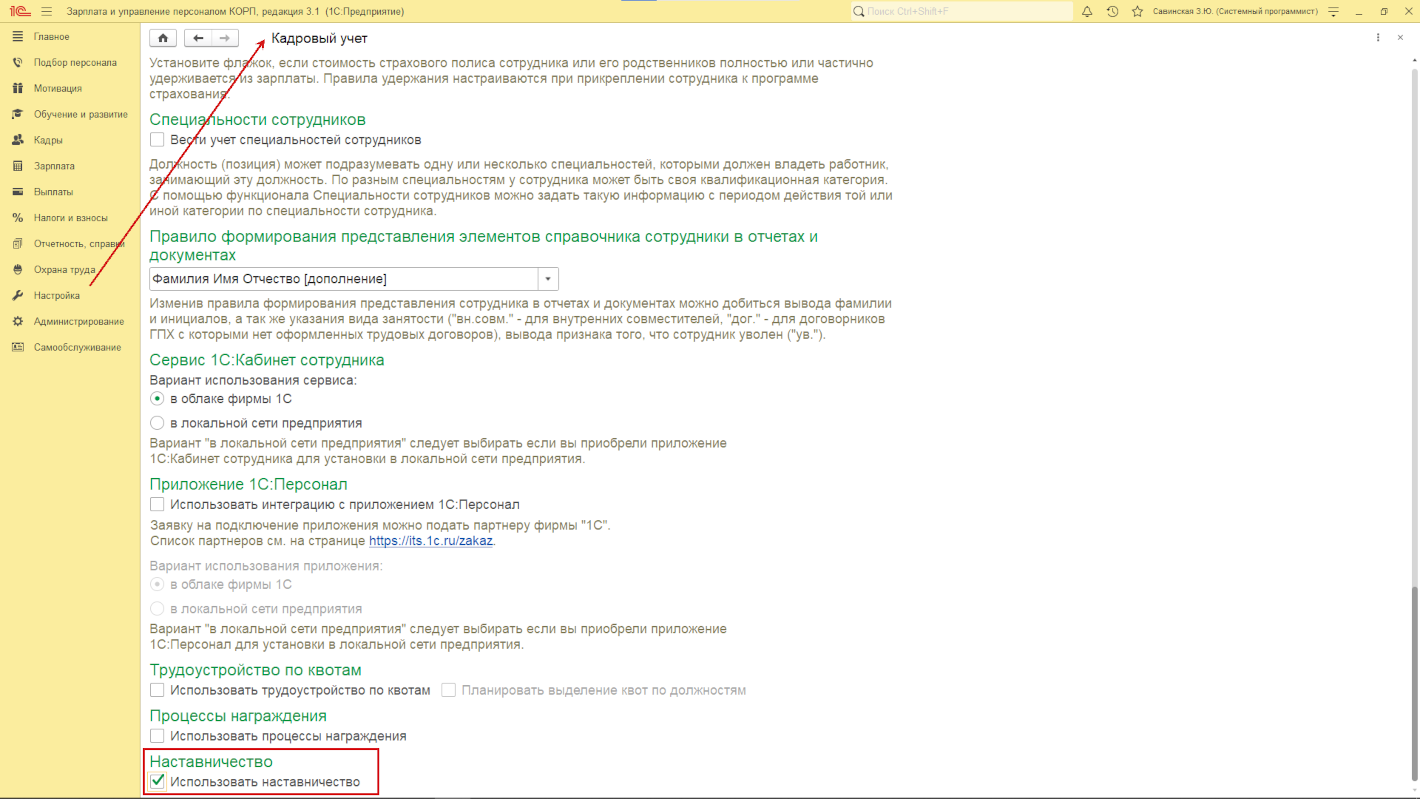Go back using the left arrow
Image resolution: width=1420 pixels, height=799 pixels.
[199, 38]
